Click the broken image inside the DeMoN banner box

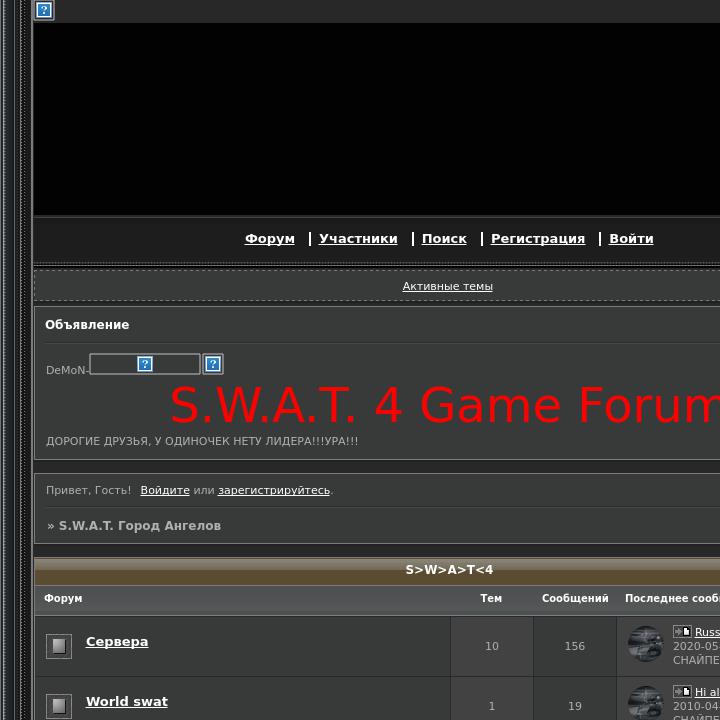(x=145, y=364)
